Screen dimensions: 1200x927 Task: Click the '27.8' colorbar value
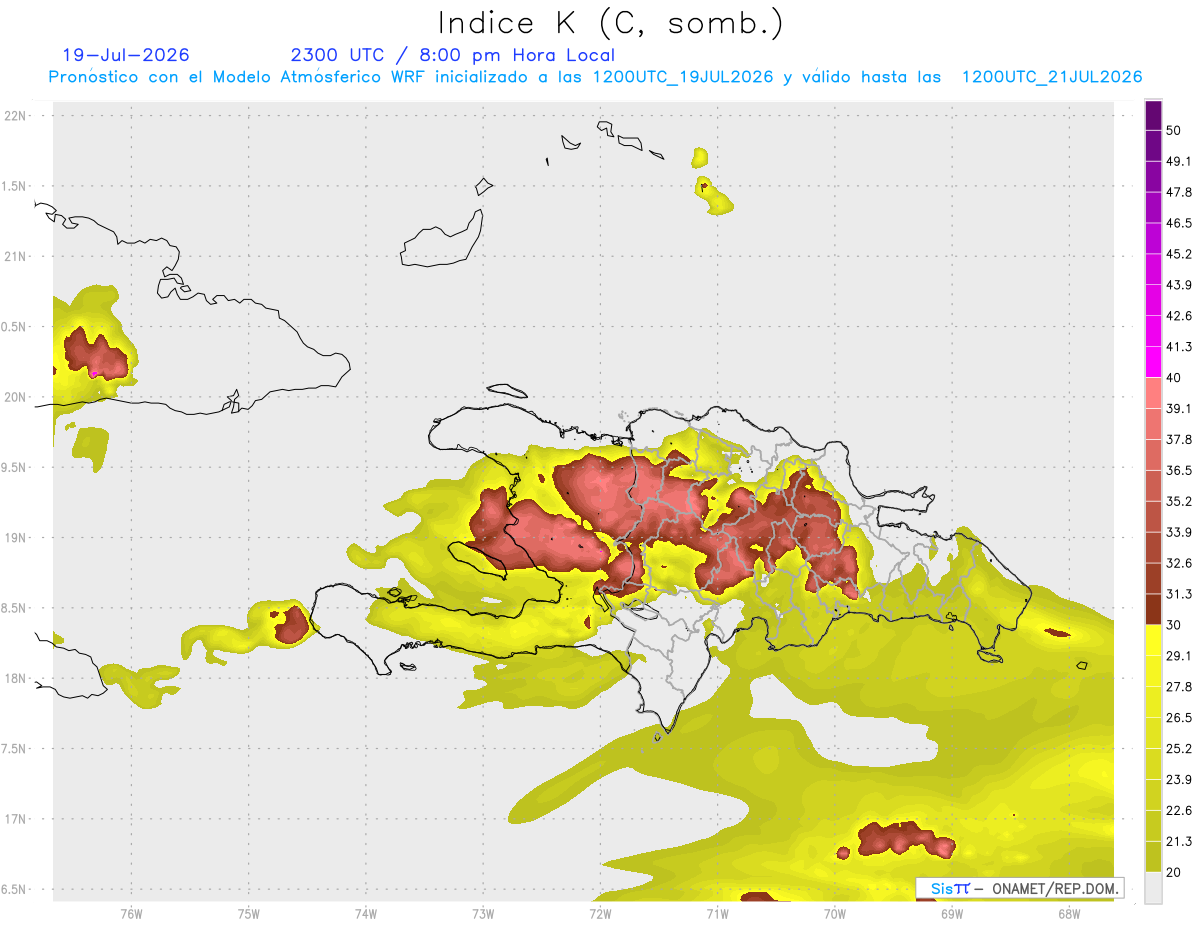pos(1179,687)
